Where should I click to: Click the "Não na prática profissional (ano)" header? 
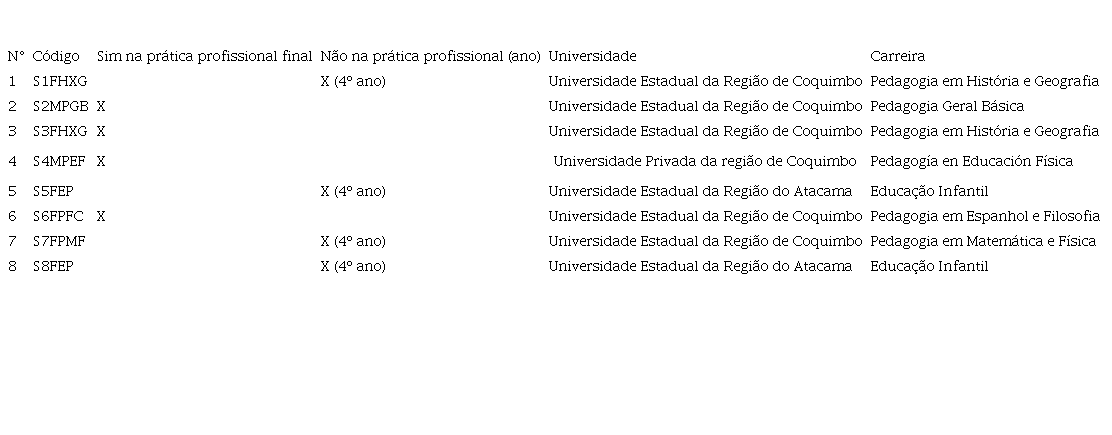(x=430, y=56)
